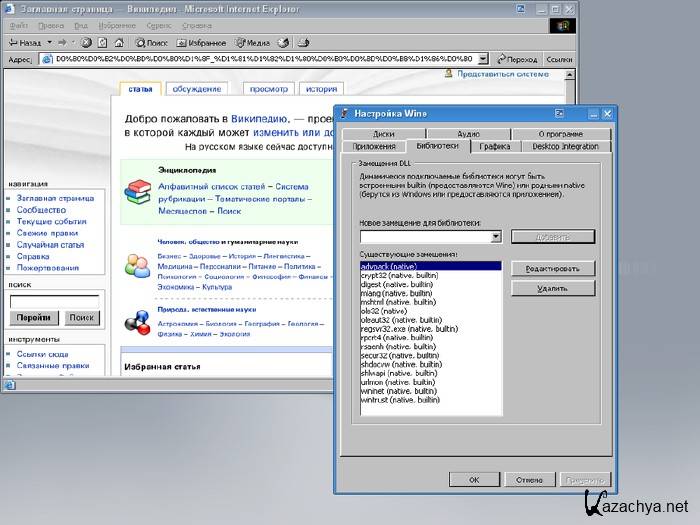Expand the address bar dropdown arrow
This screenshot has width=700, height=525.
click(x=483, y=60)
